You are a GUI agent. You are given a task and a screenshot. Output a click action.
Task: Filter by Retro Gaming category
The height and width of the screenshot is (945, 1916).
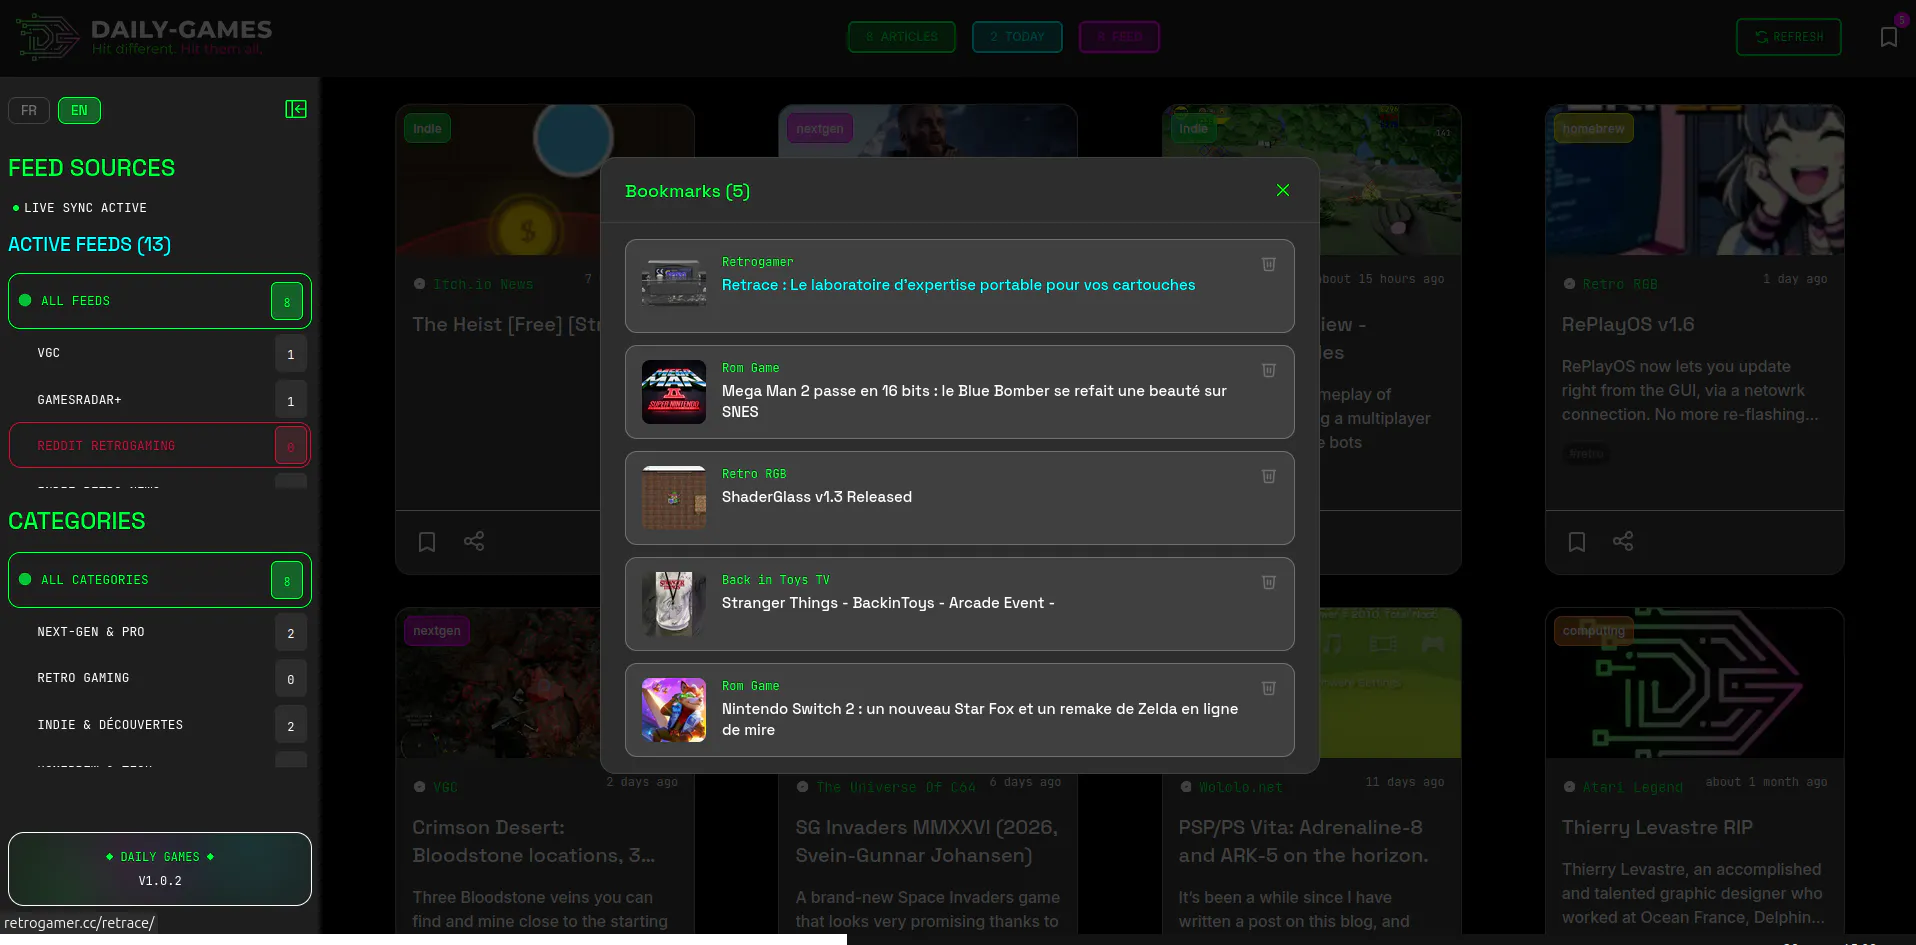160,678
